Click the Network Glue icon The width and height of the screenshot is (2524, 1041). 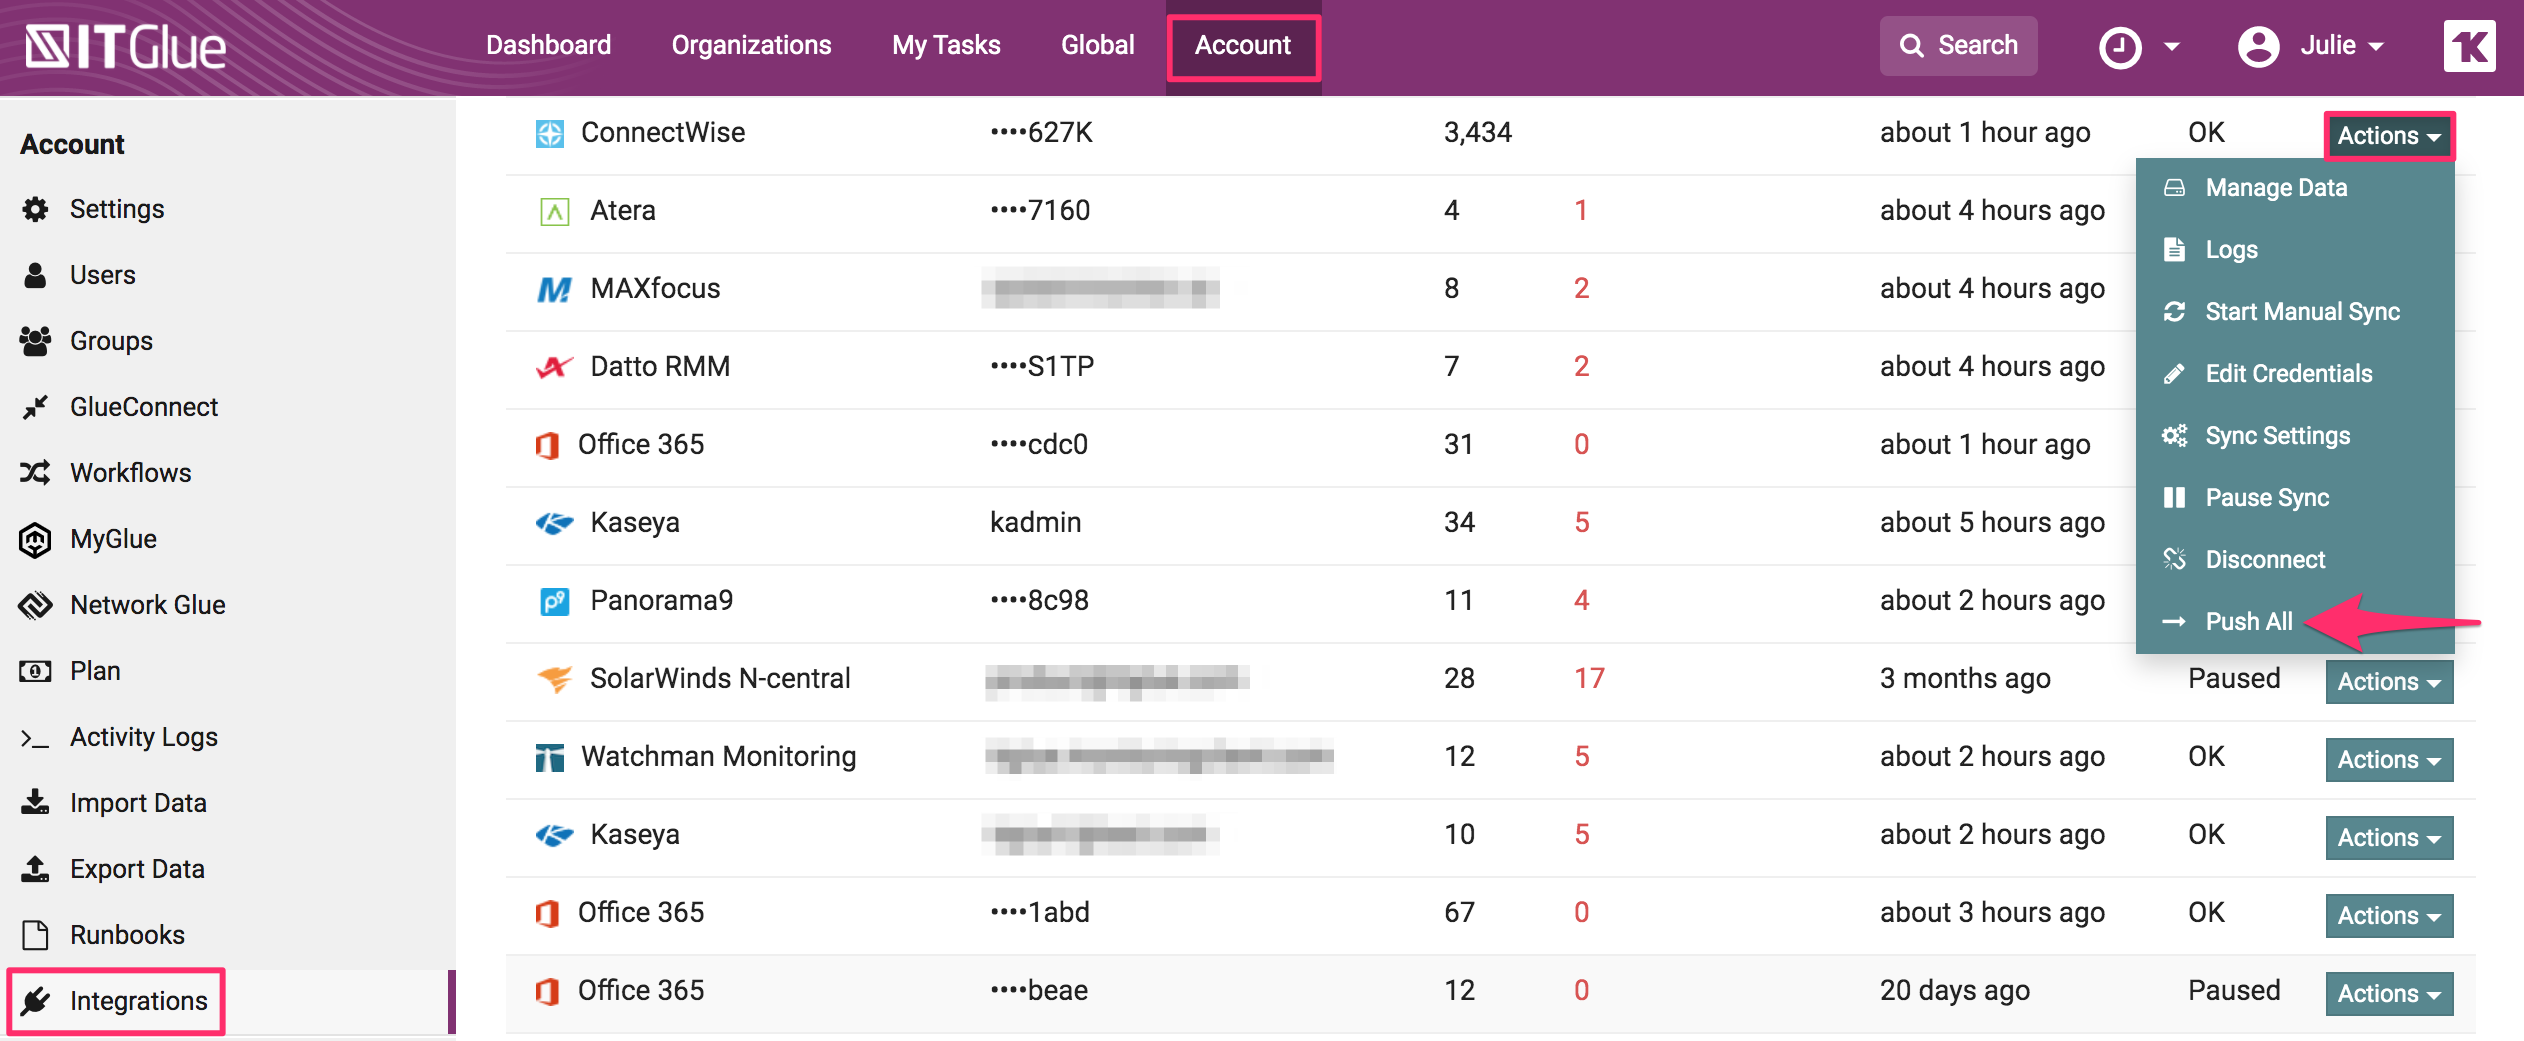(x=36, y=605)
